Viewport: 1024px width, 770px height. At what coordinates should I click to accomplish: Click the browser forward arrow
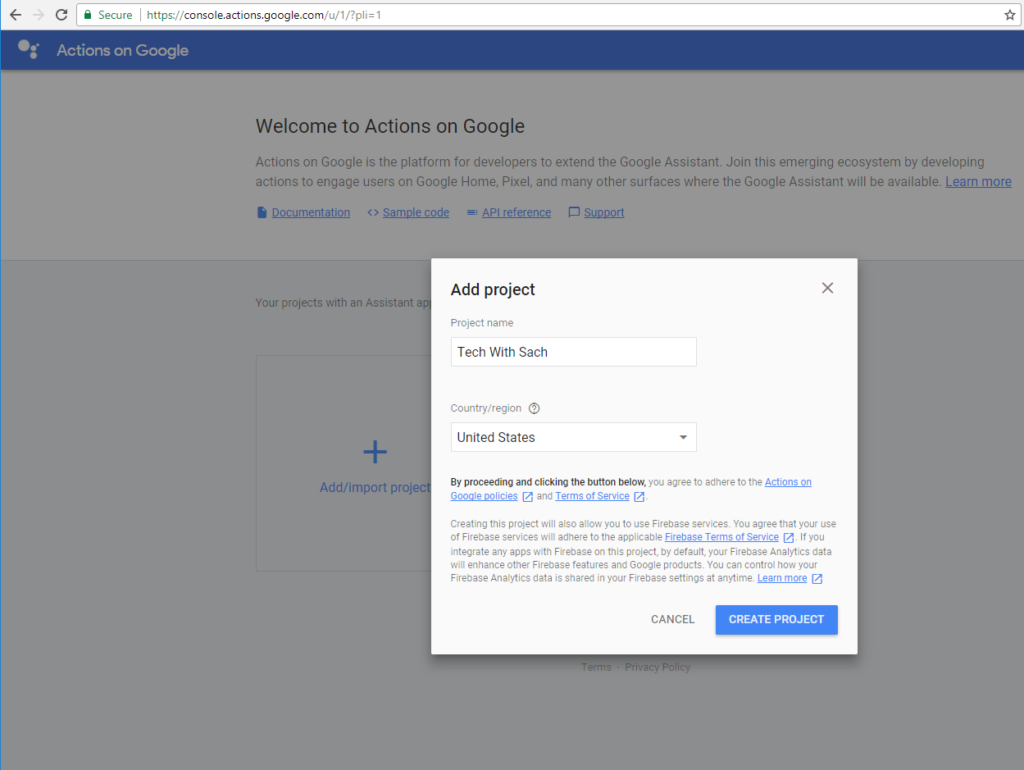coord(39,14)
